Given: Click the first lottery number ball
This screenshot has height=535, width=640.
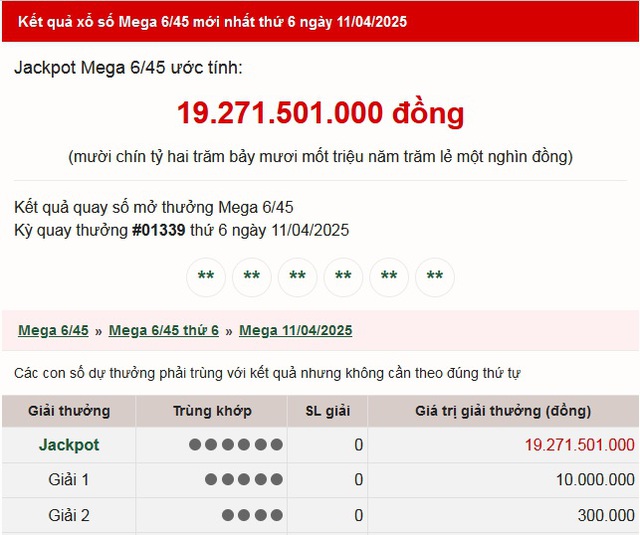Looking at the screenshot, I should point(206,277).
